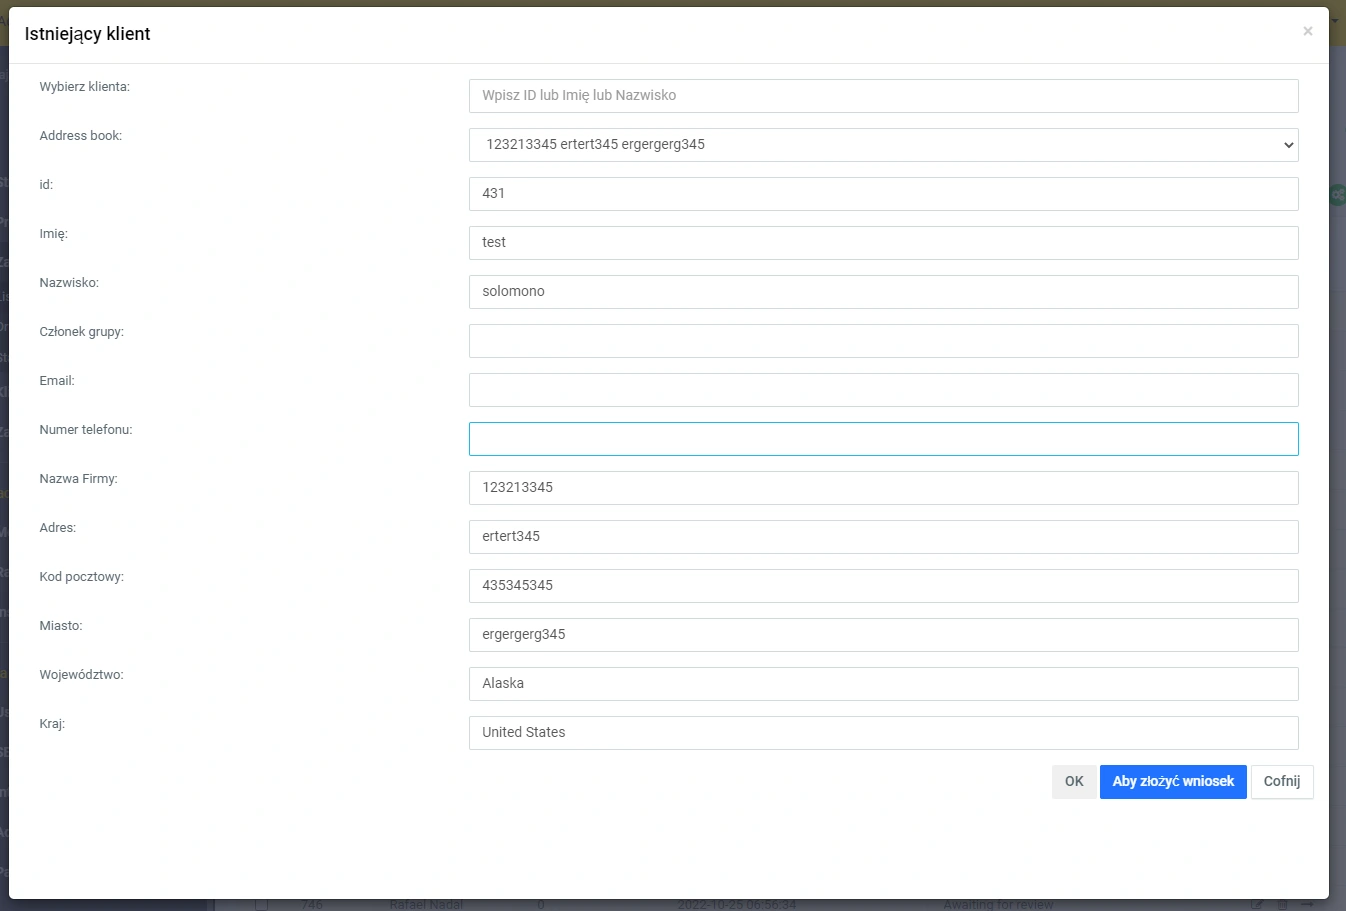Click the blue Aby złożyć wniosek button
Viewport: 1346px width, 911px height.
(x=1172, y=782)
